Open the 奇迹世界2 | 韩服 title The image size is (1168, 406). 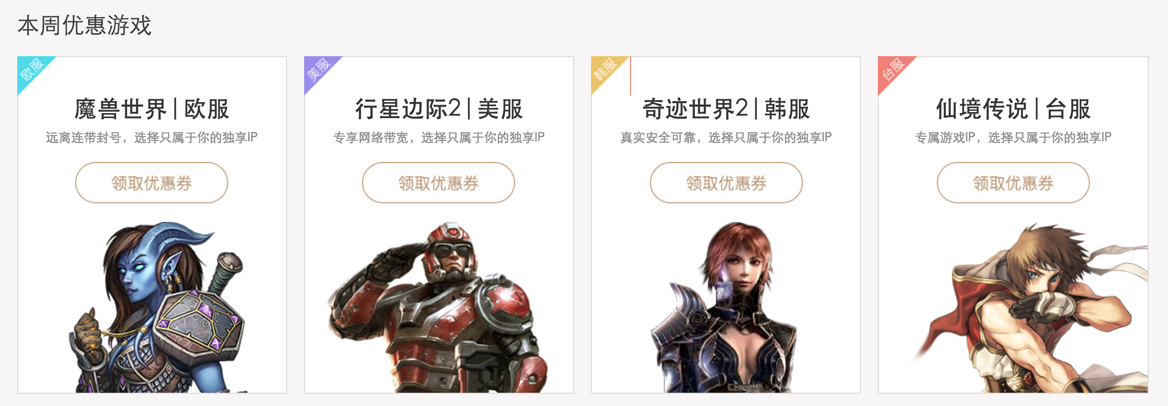pos(726,110)
